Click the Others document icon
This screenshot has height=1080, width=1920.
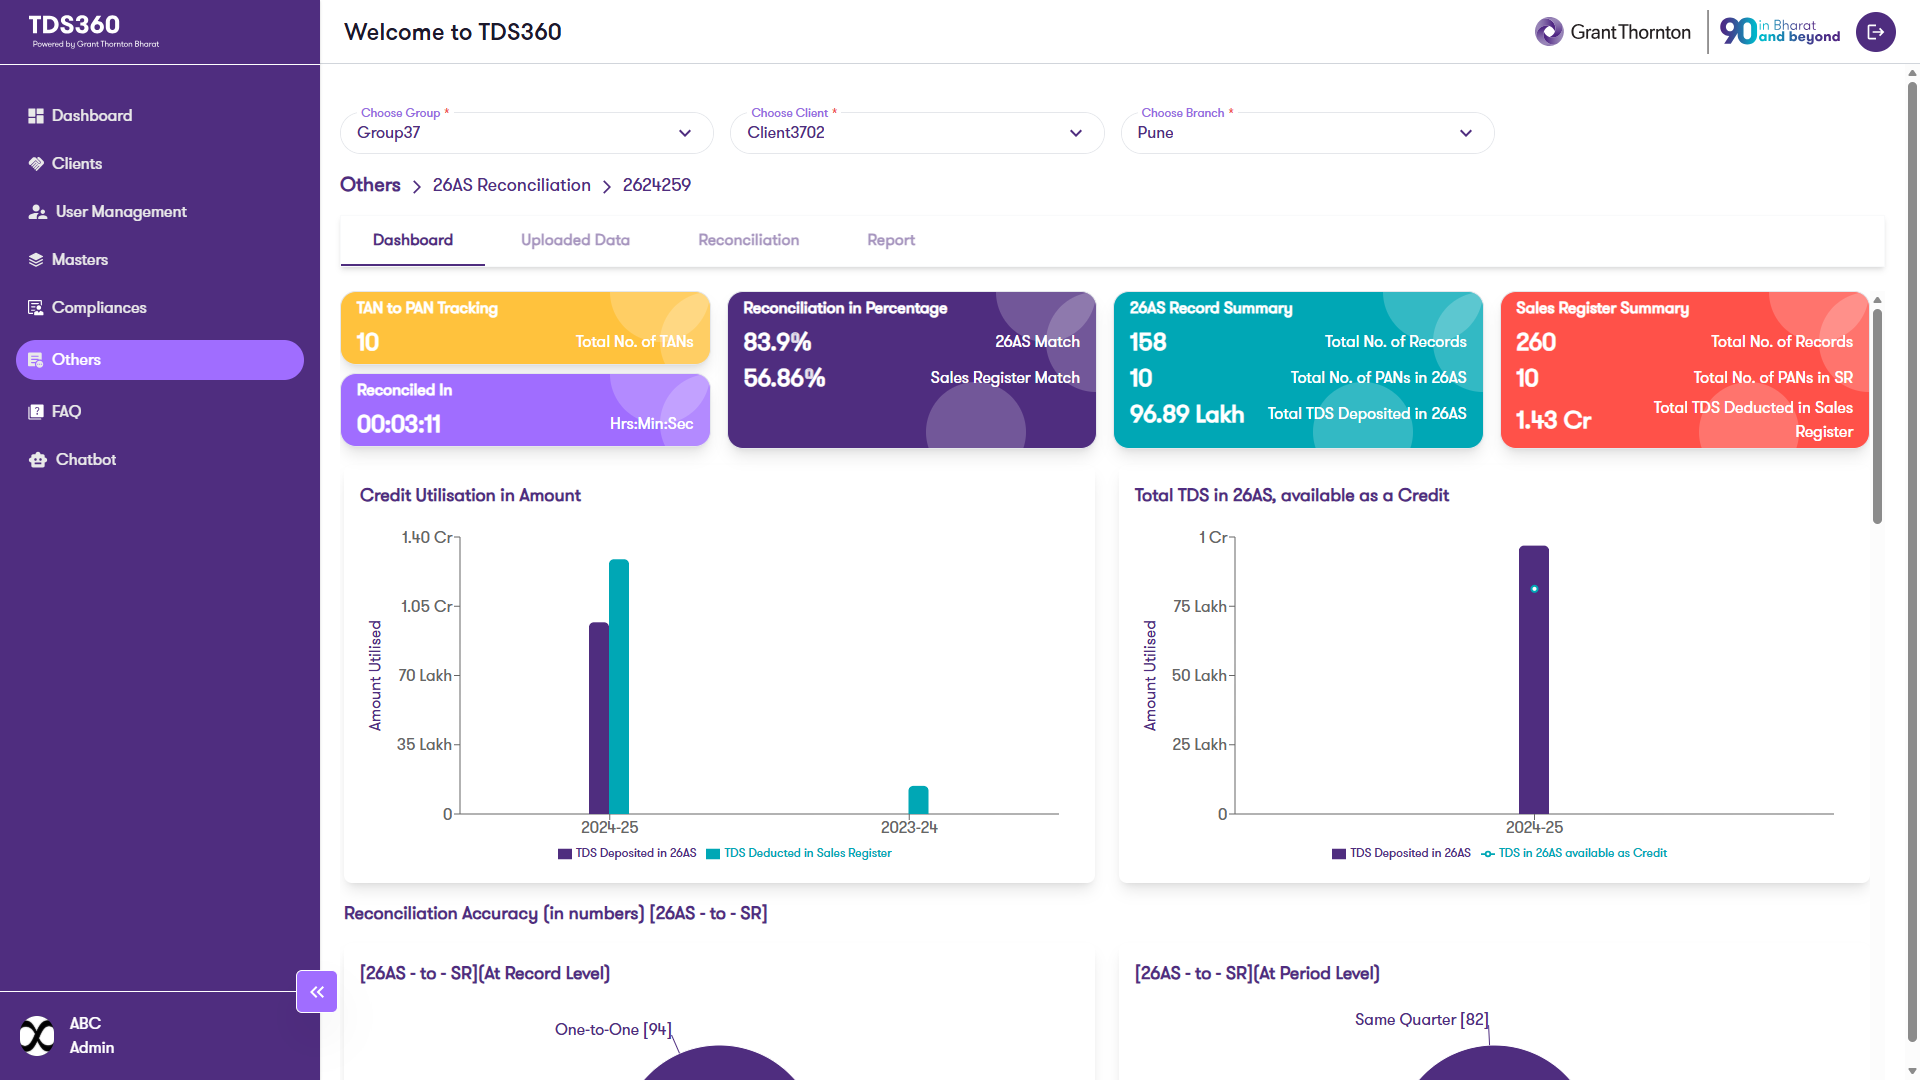tap(36, 360)
